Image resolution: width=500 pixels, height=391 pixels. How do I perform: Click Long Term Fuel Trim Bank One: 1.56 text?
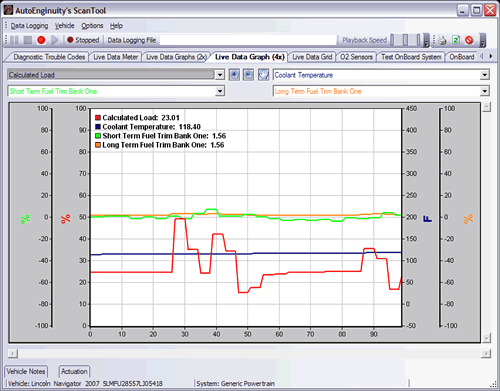point(163,145)
